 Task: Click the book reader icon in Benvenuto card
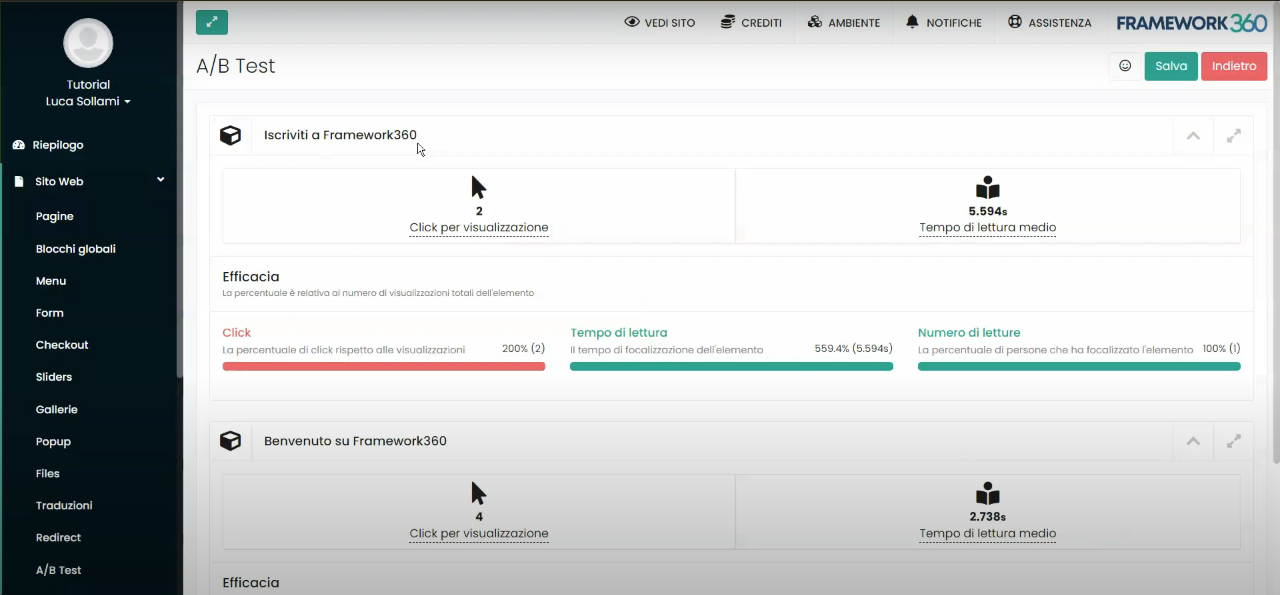click(x=988, y=494)
